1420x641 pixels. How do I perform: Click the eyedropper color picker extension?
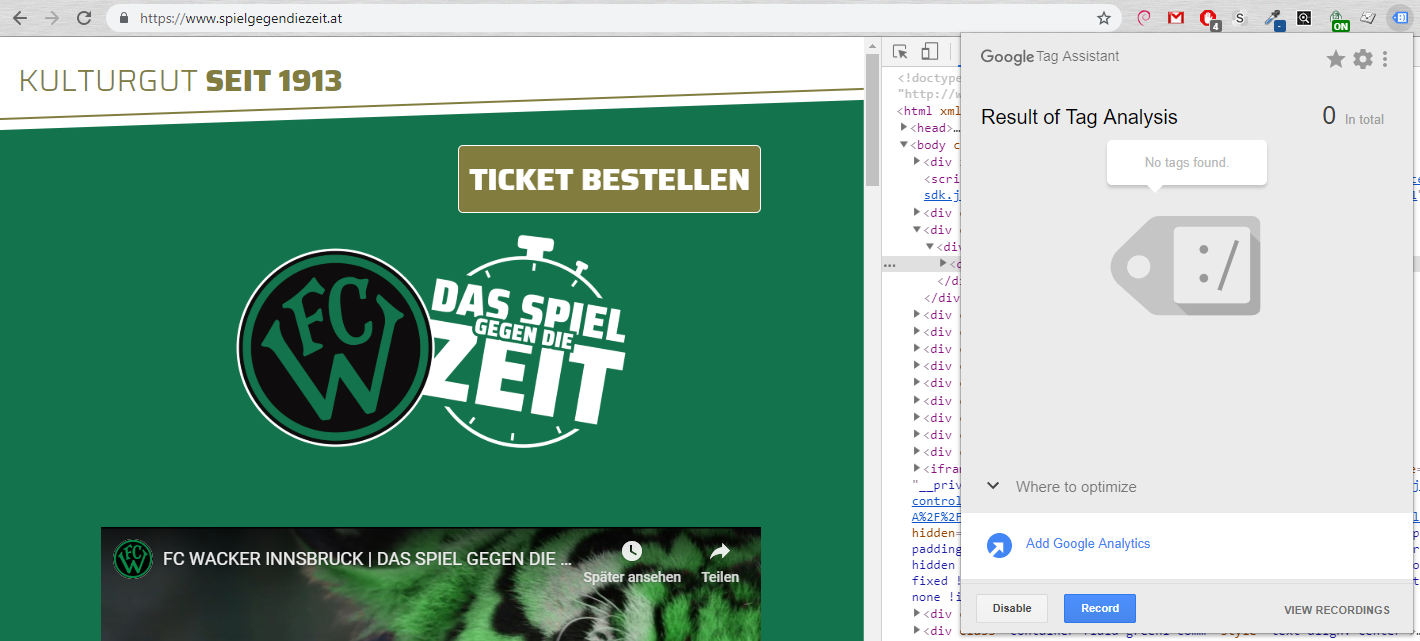coord(1273,18)
